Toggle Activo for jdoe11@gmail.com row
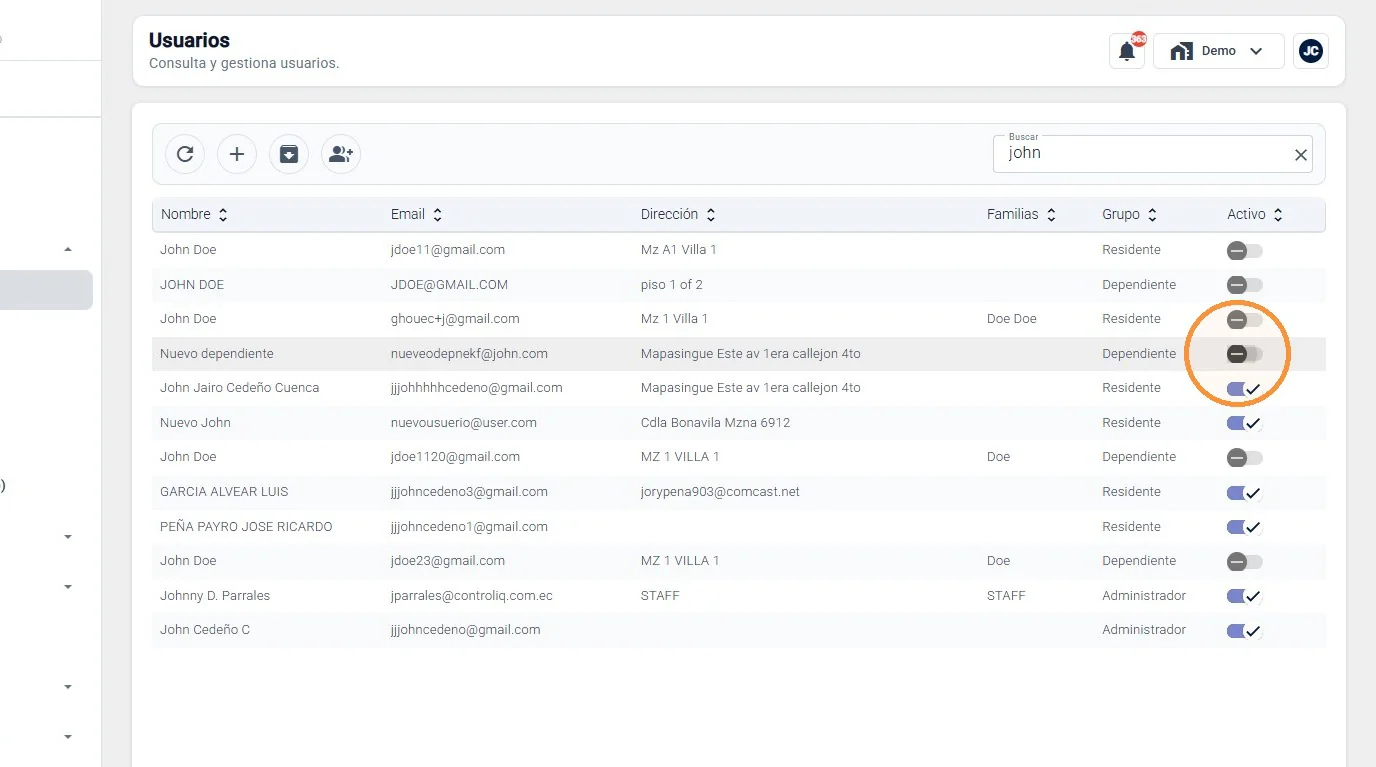 (x=1245, y=251)
